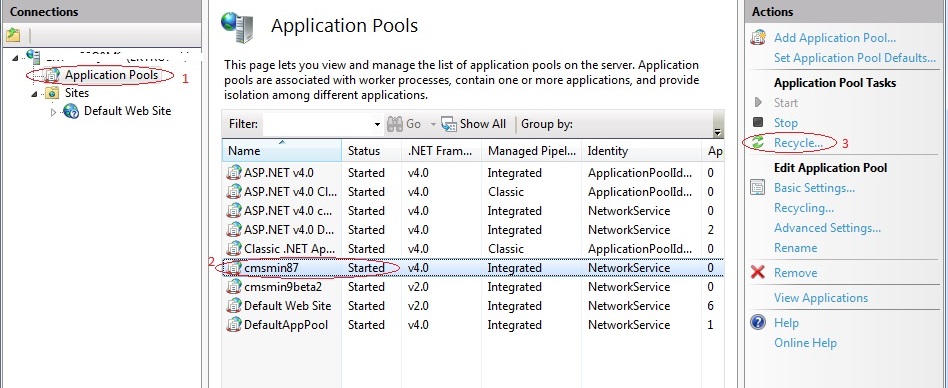Click the DefaultAppPool row icon
The width and height of the screenshot is (948, 388).
pos(233,325)
